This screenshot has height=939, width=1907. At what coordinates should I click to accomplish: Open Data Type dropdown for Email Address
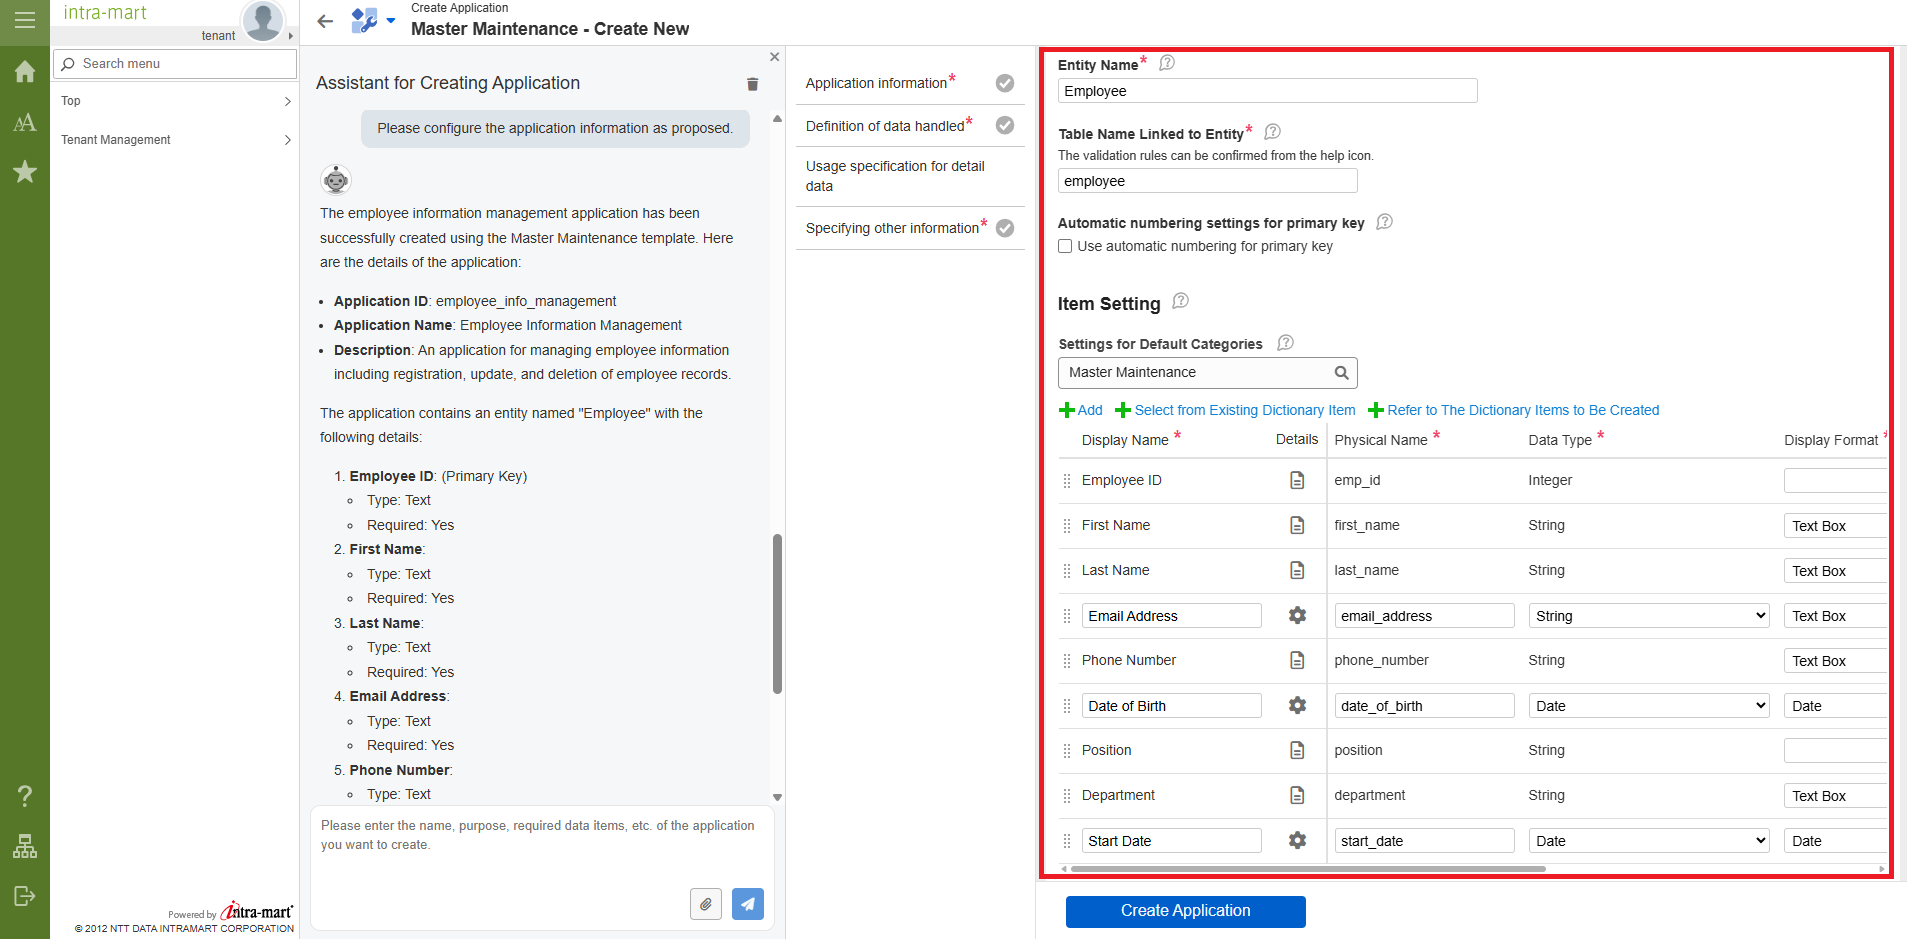1648,616
